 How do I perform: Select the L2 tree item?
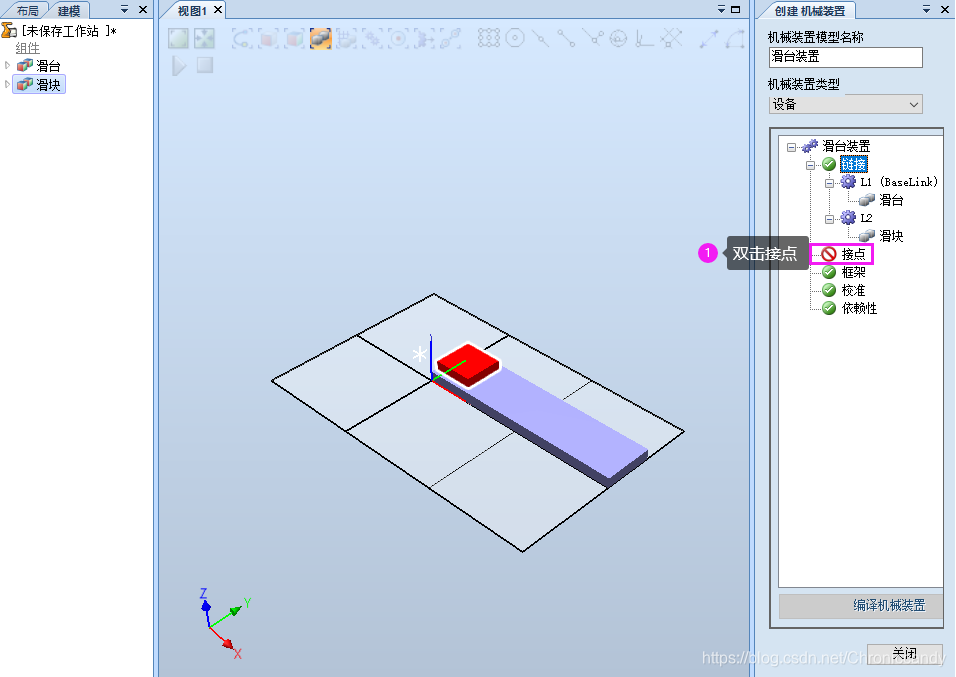(x=866, y=218)
